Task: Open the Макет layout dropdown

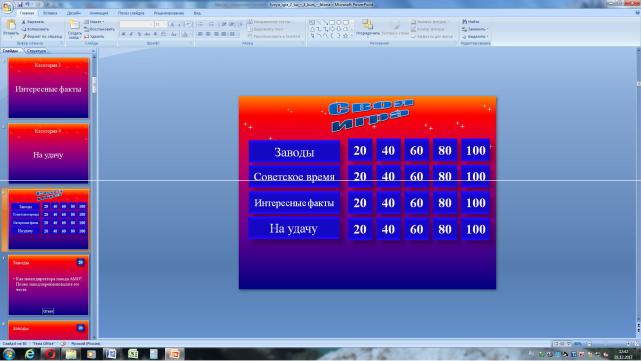Action: (x=94, y=22)
